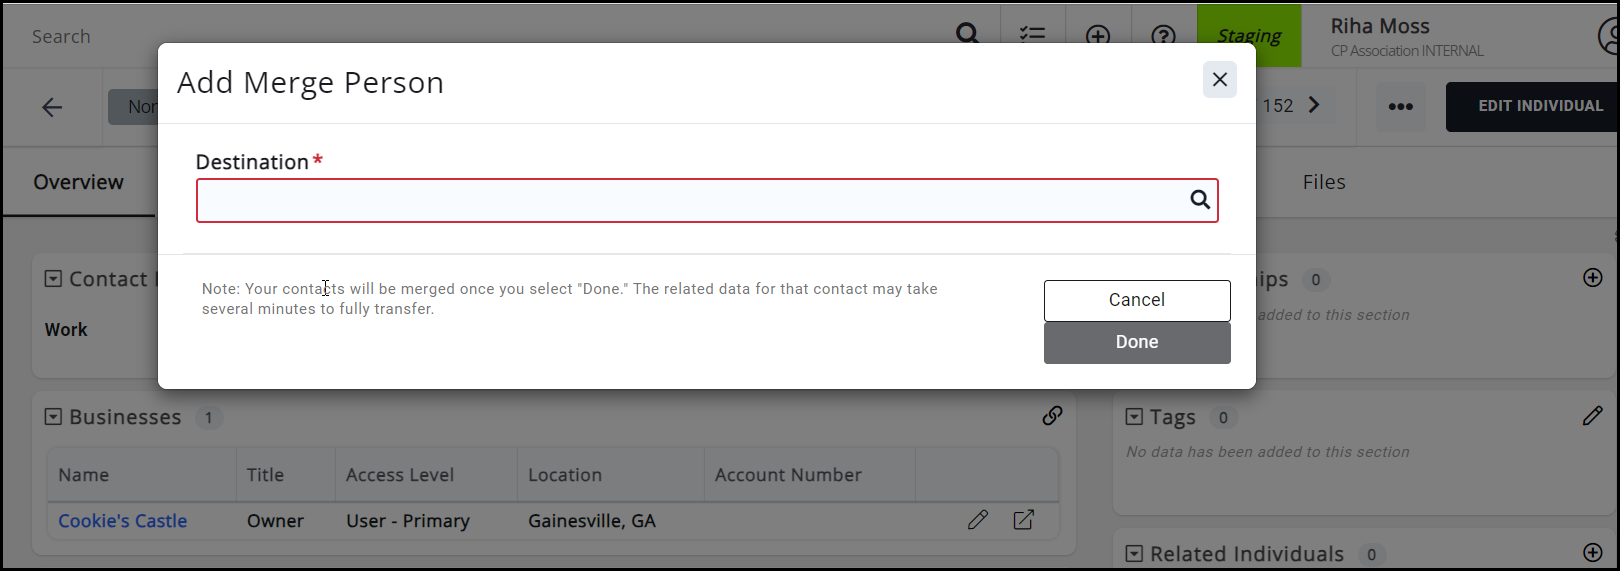The width and height of the screenshot is (1620, 571).
Task: Click into the Destination input field
Action: (690, 201)
